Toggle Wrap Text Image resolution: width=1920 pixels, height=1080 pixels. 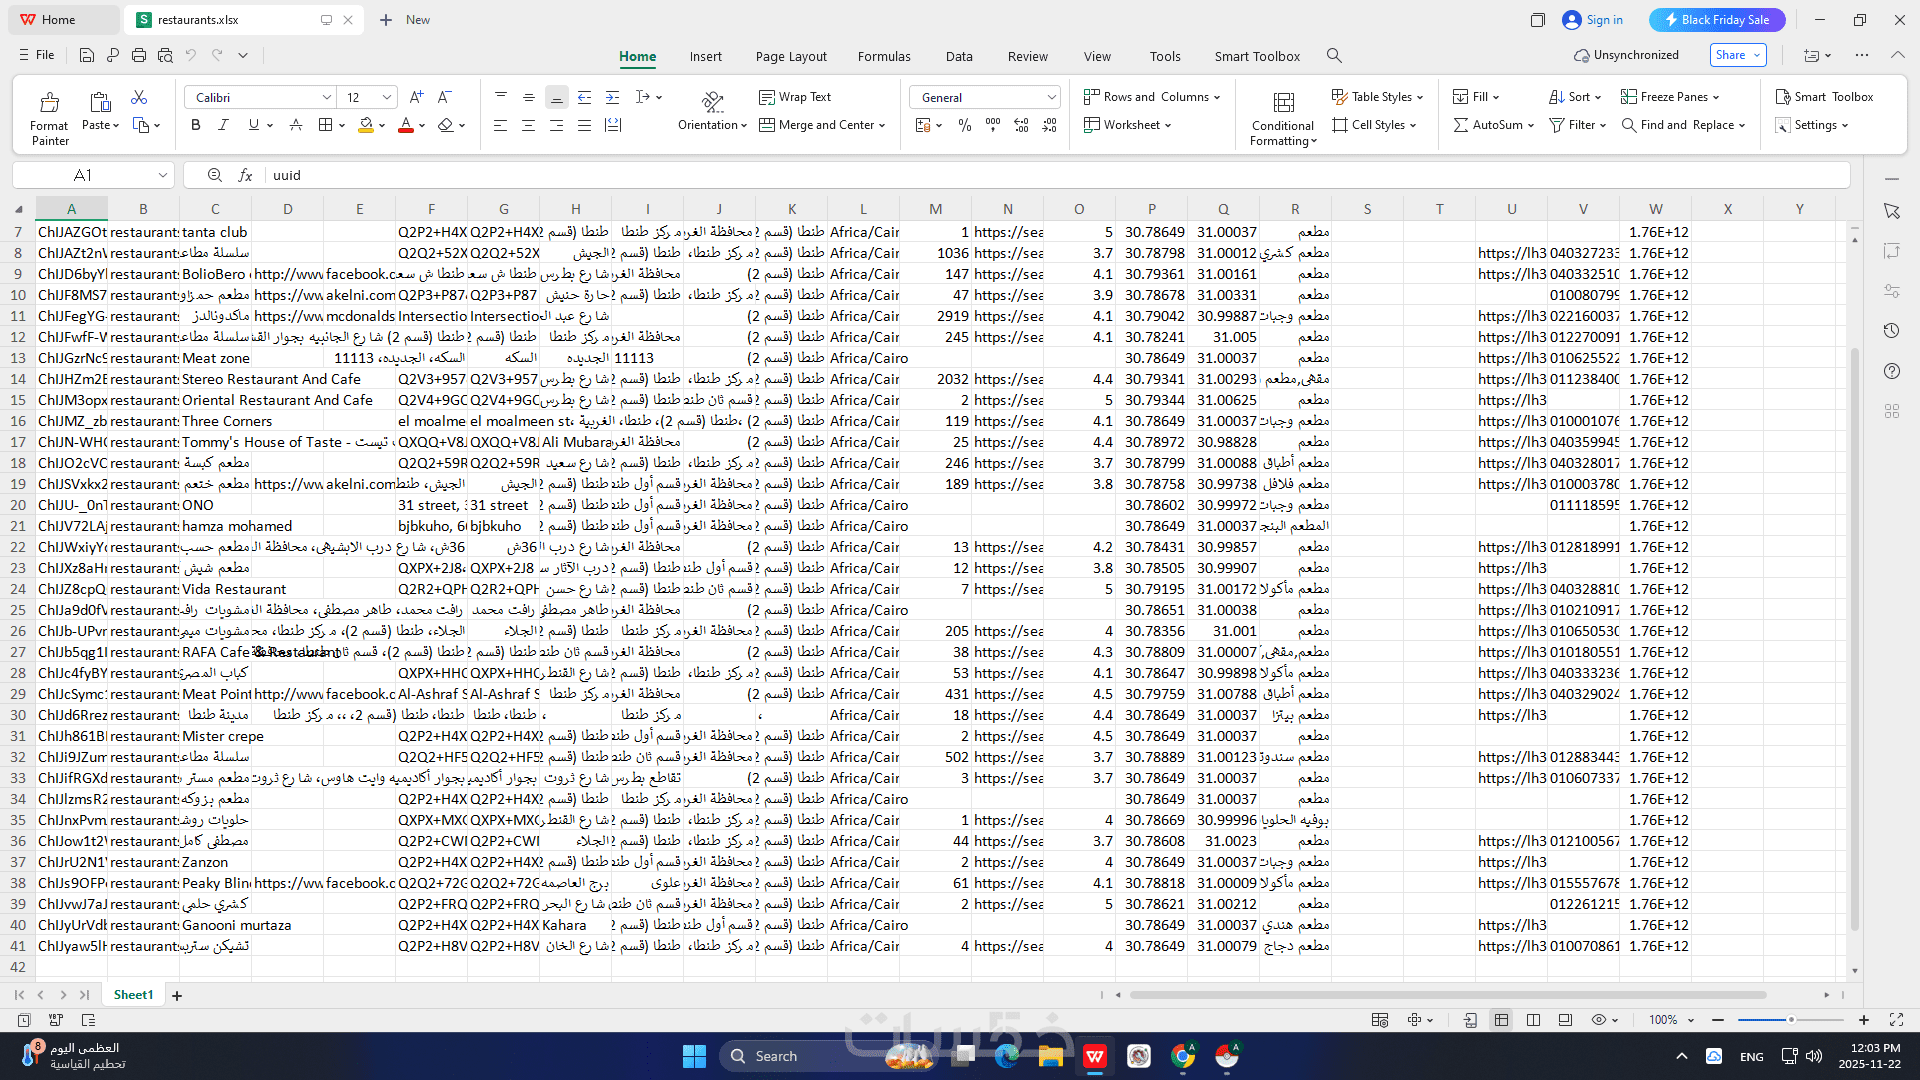coord(795,97)
